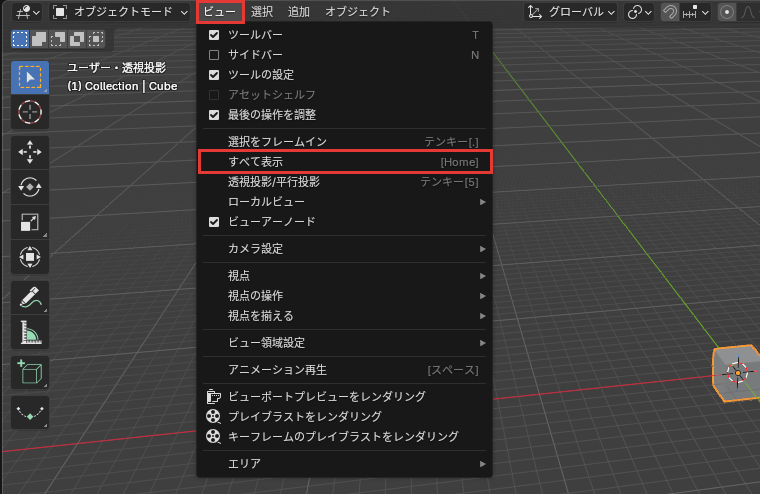Image resolution: width=760 pixels, height=494 pixels.
Task: Set selection mode to new selection
Action: 20,39
